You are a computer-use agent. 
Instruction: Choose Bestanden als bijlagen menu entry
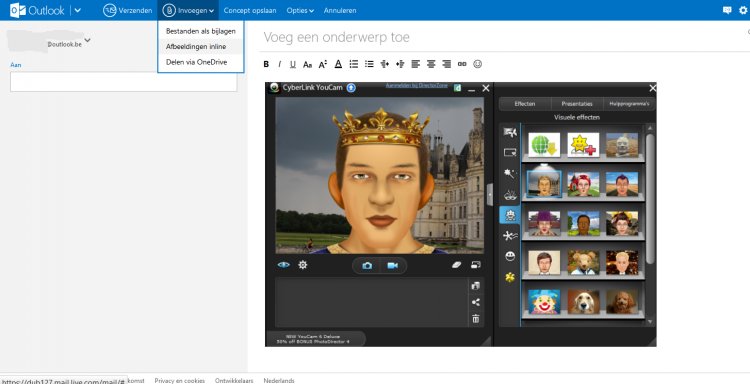pyautogui.click(x=201, y=31)
